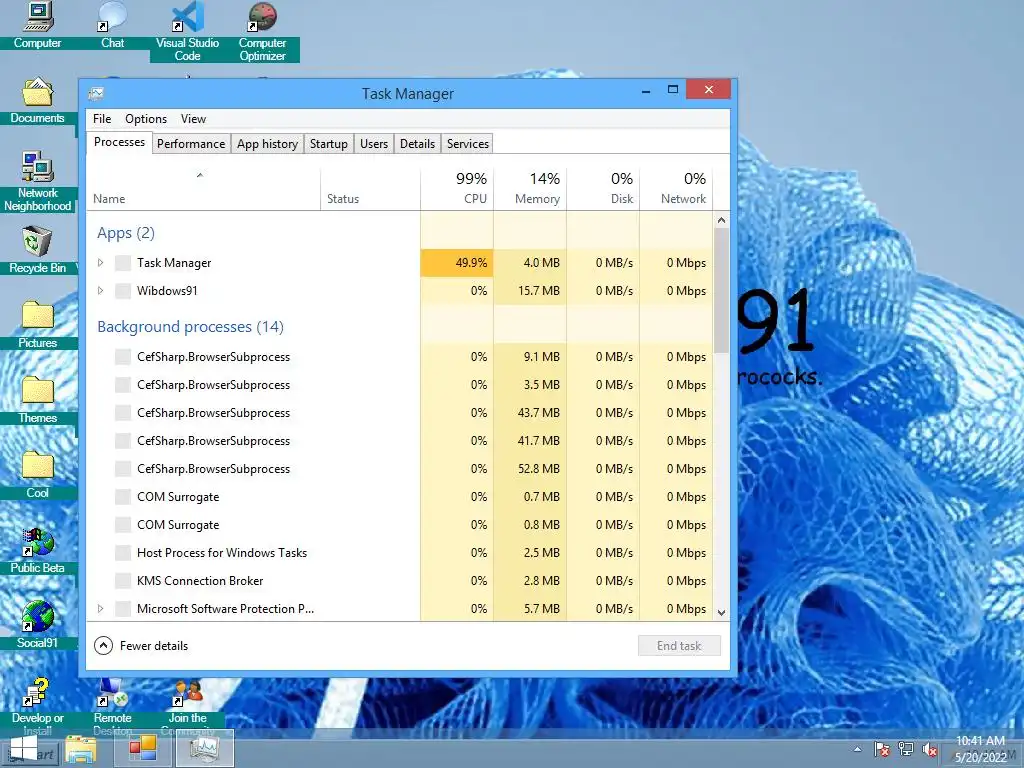Open the Documents folder icon
The width and height of the screenshot is (1024, 768).
click(37, 100)
